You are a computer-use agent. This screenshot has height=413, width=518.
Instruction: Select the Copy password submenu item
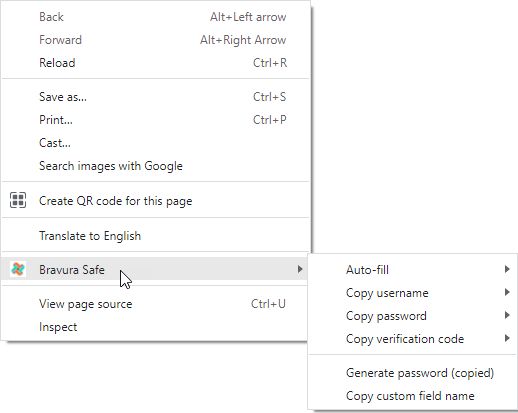coord(412,316)
